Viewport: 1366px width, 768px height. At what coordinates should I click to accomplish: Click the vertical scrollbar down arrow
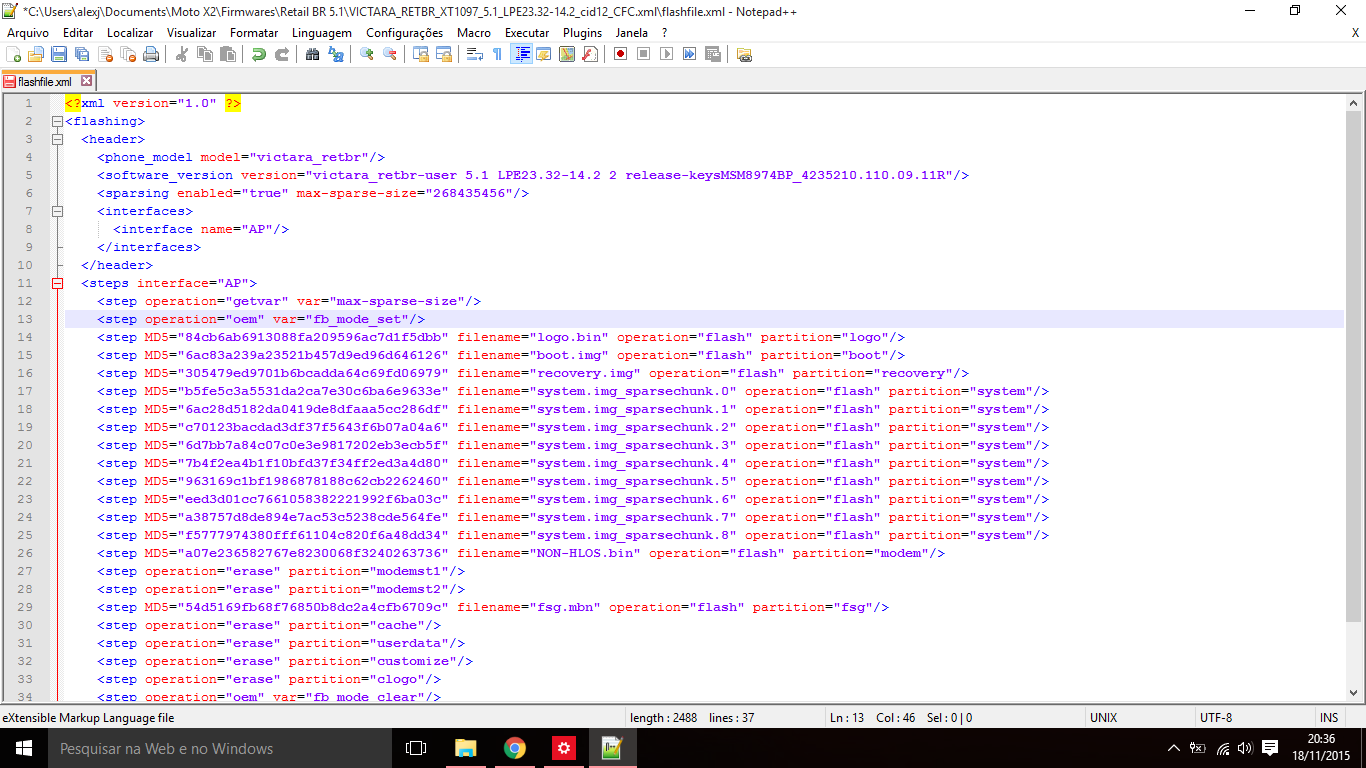[1354, 692]
